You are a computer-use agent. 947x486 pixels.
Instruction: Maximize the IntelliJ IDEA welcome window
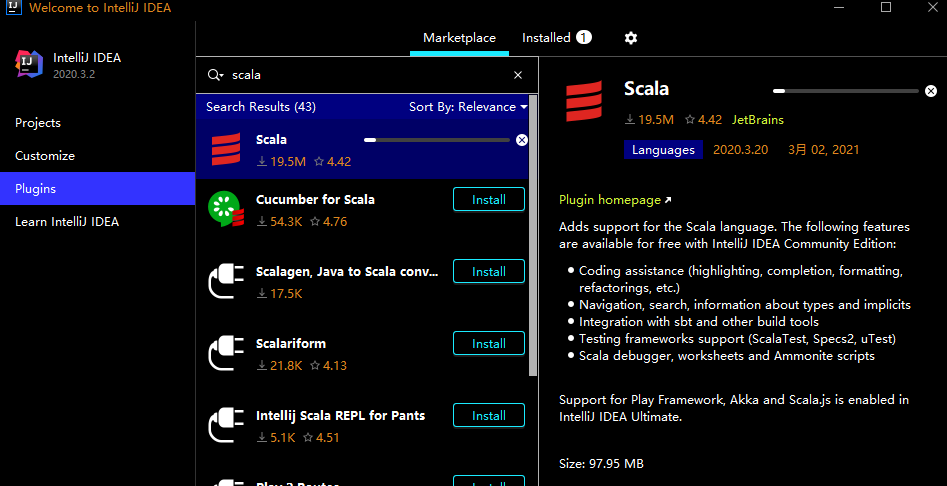885,7
